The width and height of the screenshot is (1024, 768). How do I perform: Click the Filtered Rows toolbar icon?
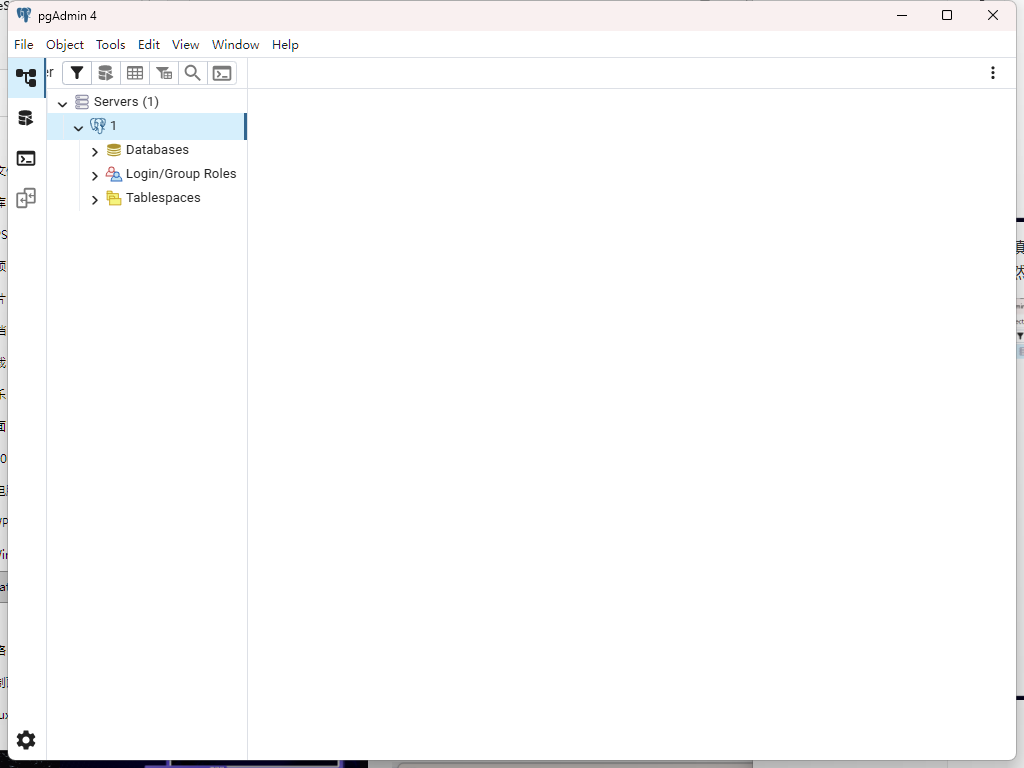[x=164, y=73]
